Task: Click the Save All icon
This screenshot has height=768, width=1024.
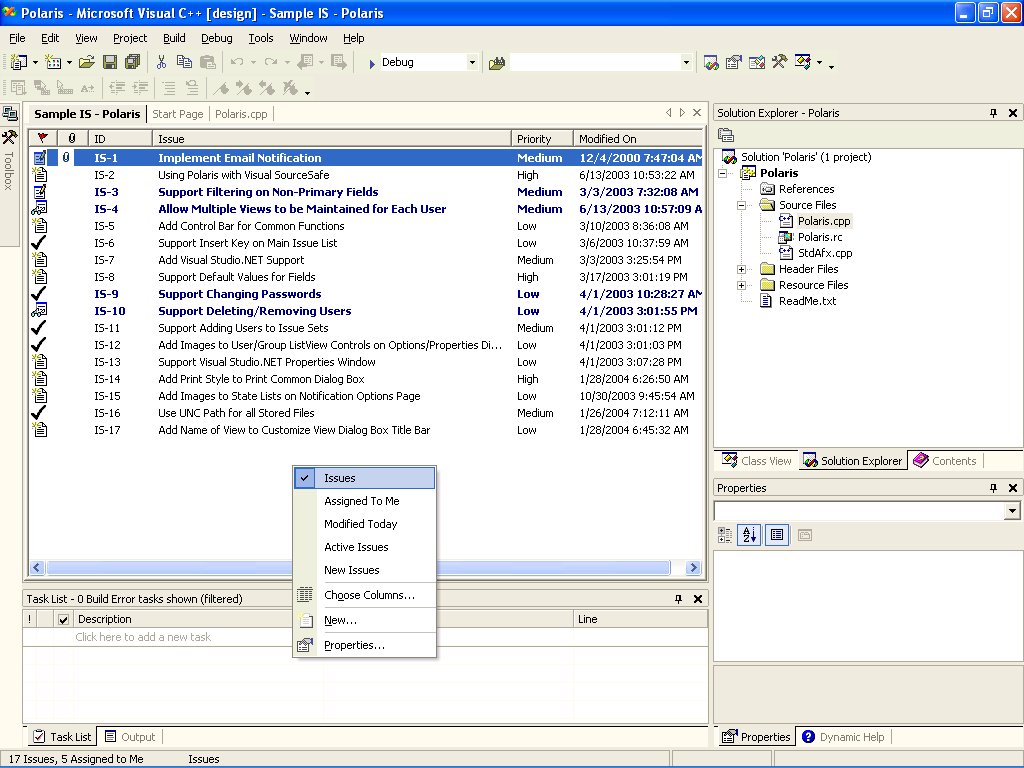Action: click(133, 63)
